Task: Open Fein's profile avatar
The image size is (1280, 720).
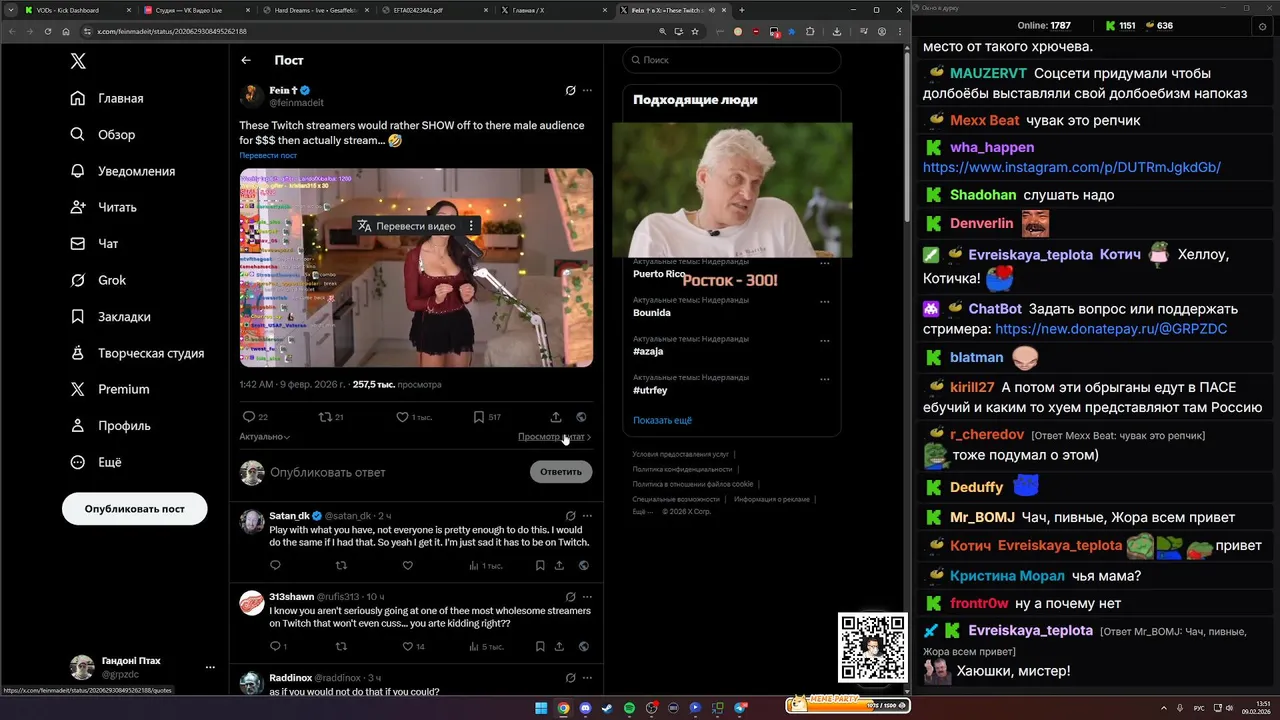Action: (251, 96)
